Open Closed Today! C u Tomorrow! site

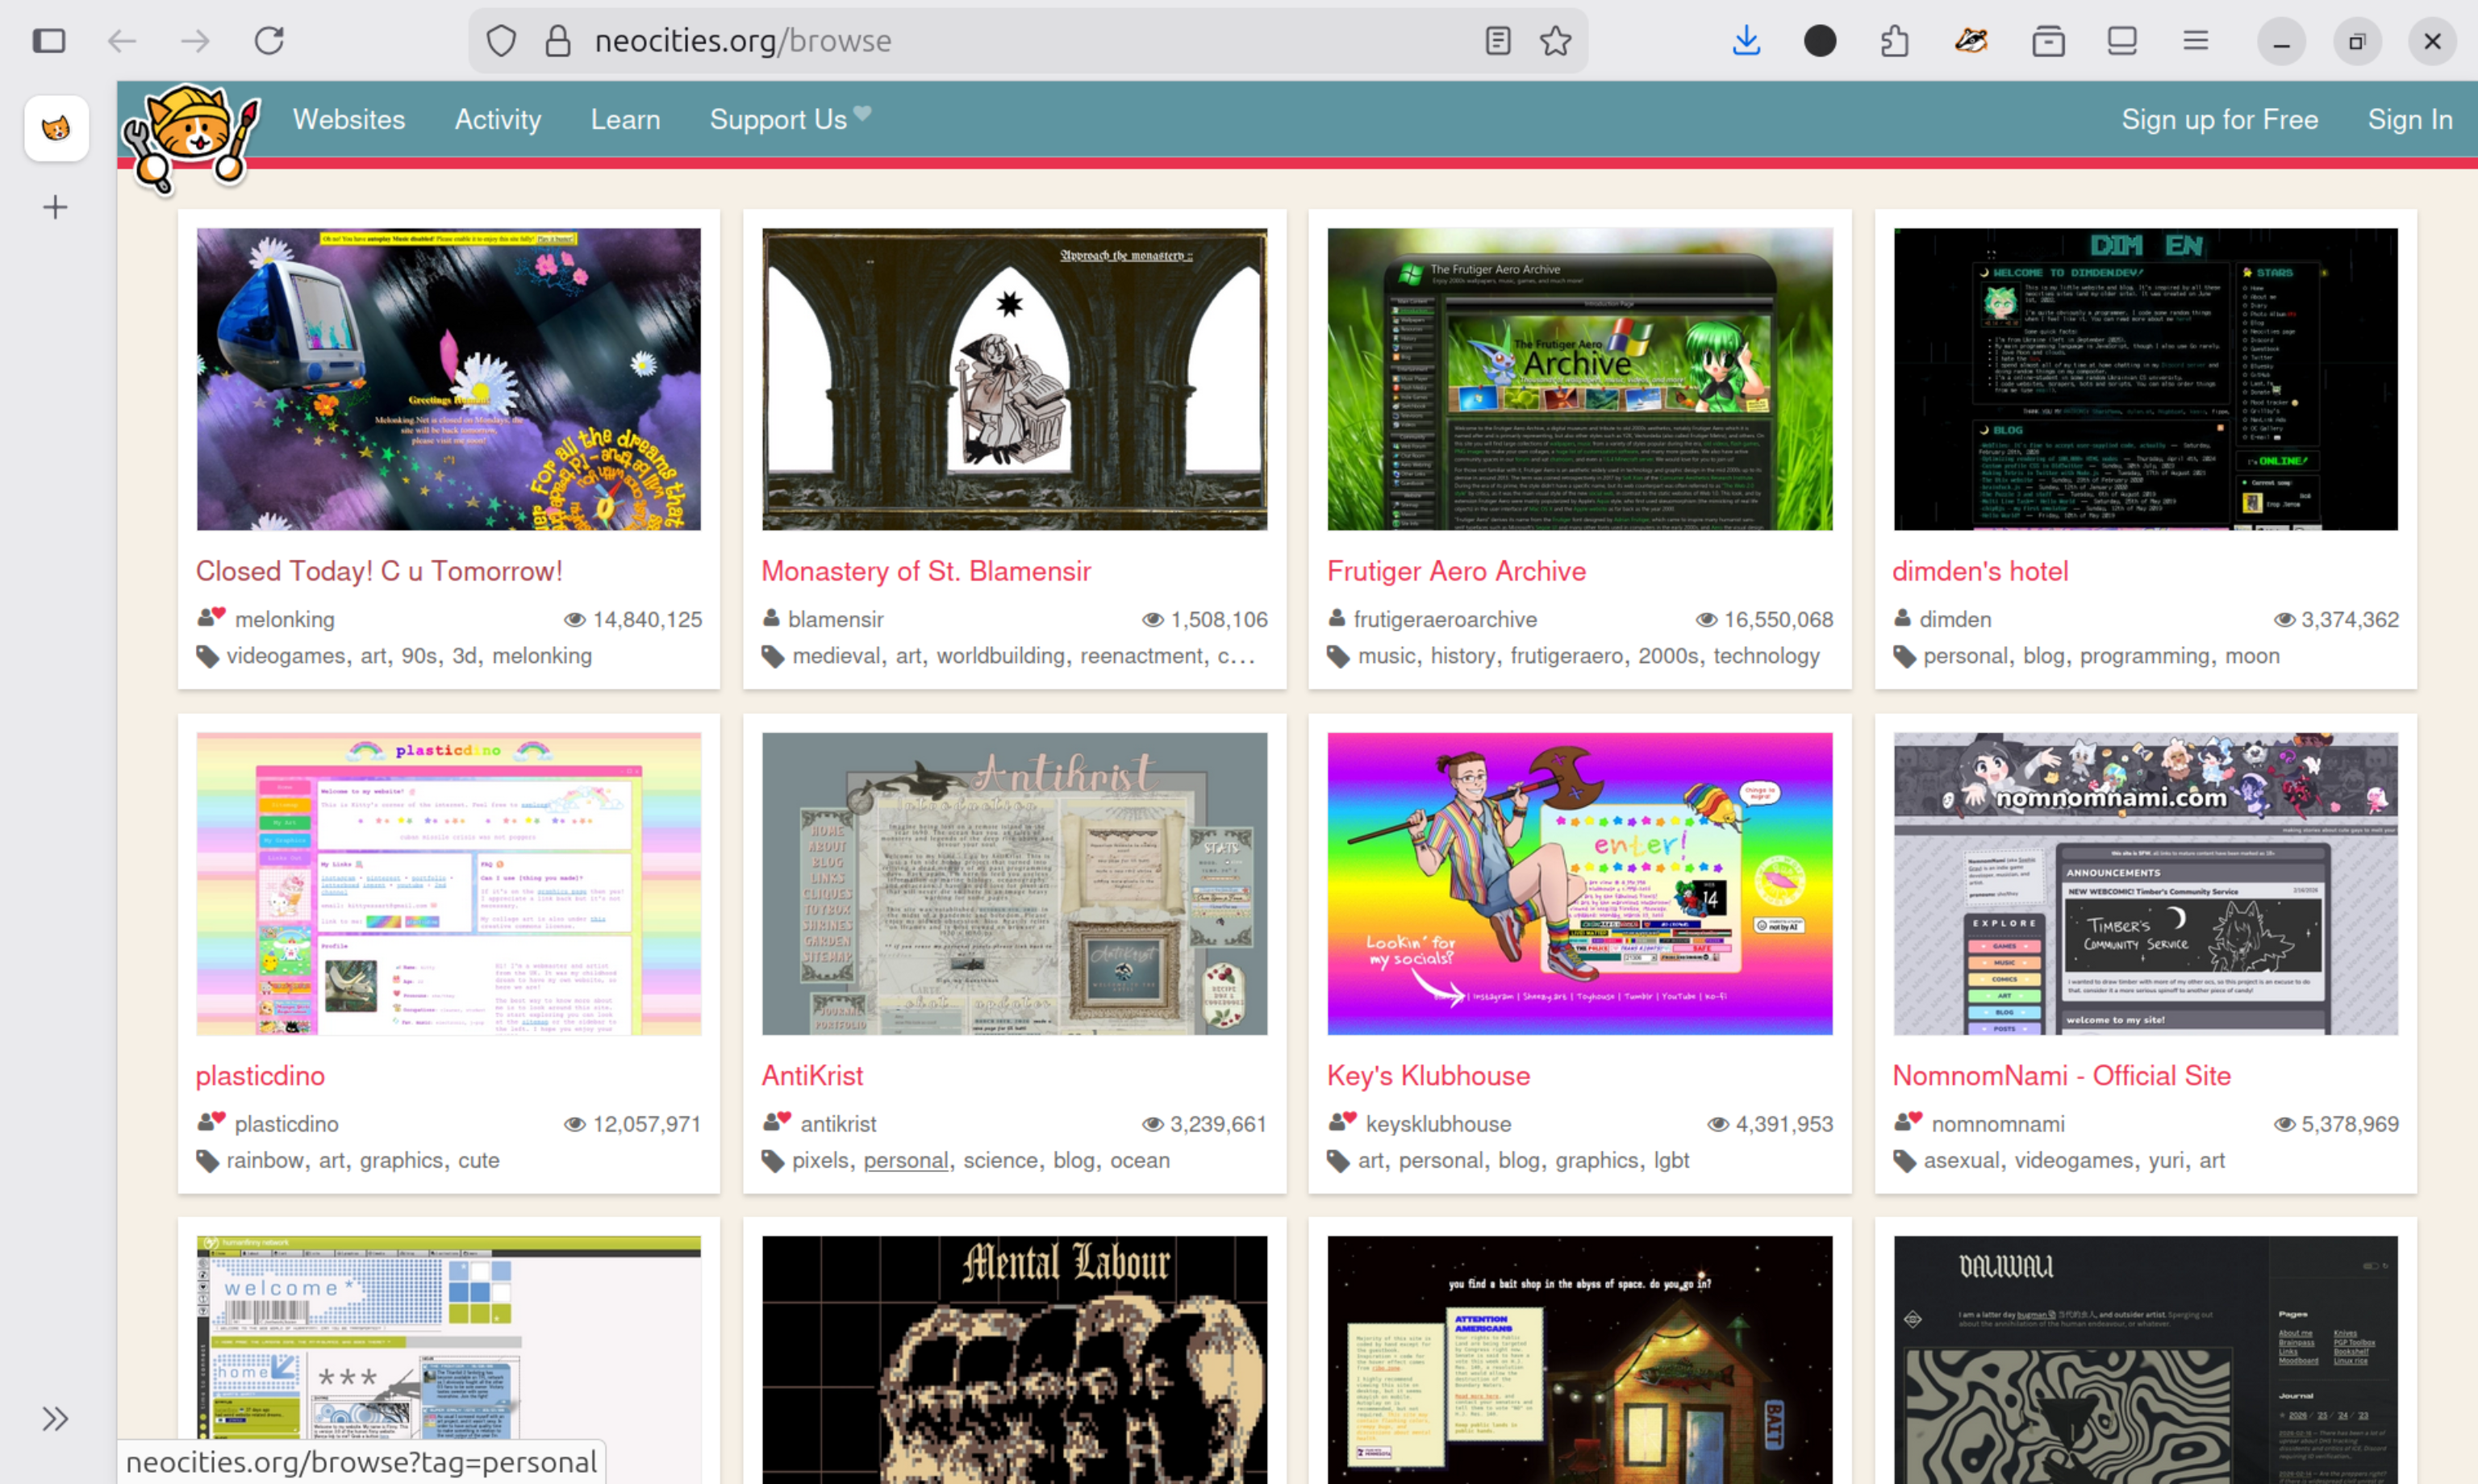pos(379,571)
